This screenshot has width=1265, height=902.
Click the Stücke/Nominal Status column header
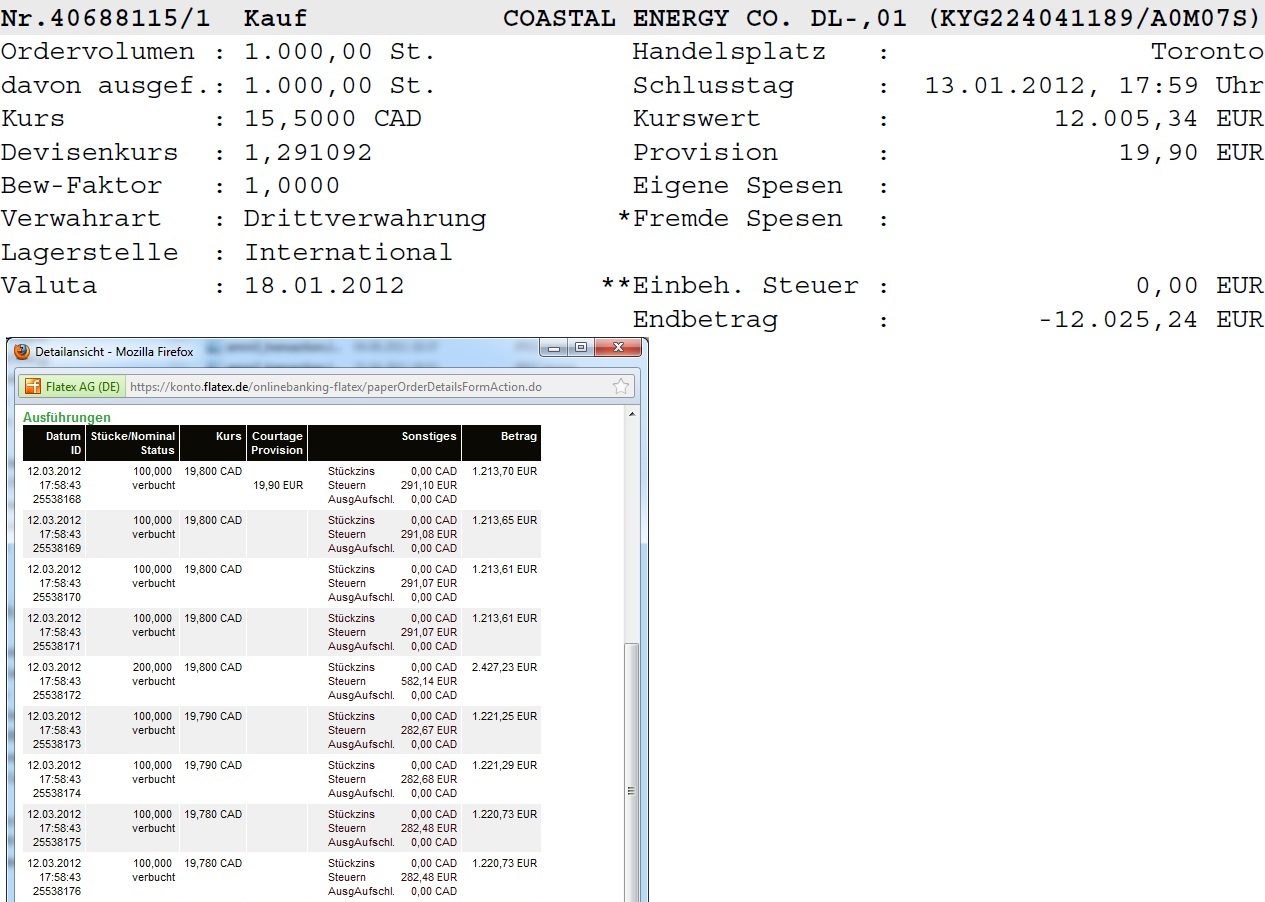(132, 443)
